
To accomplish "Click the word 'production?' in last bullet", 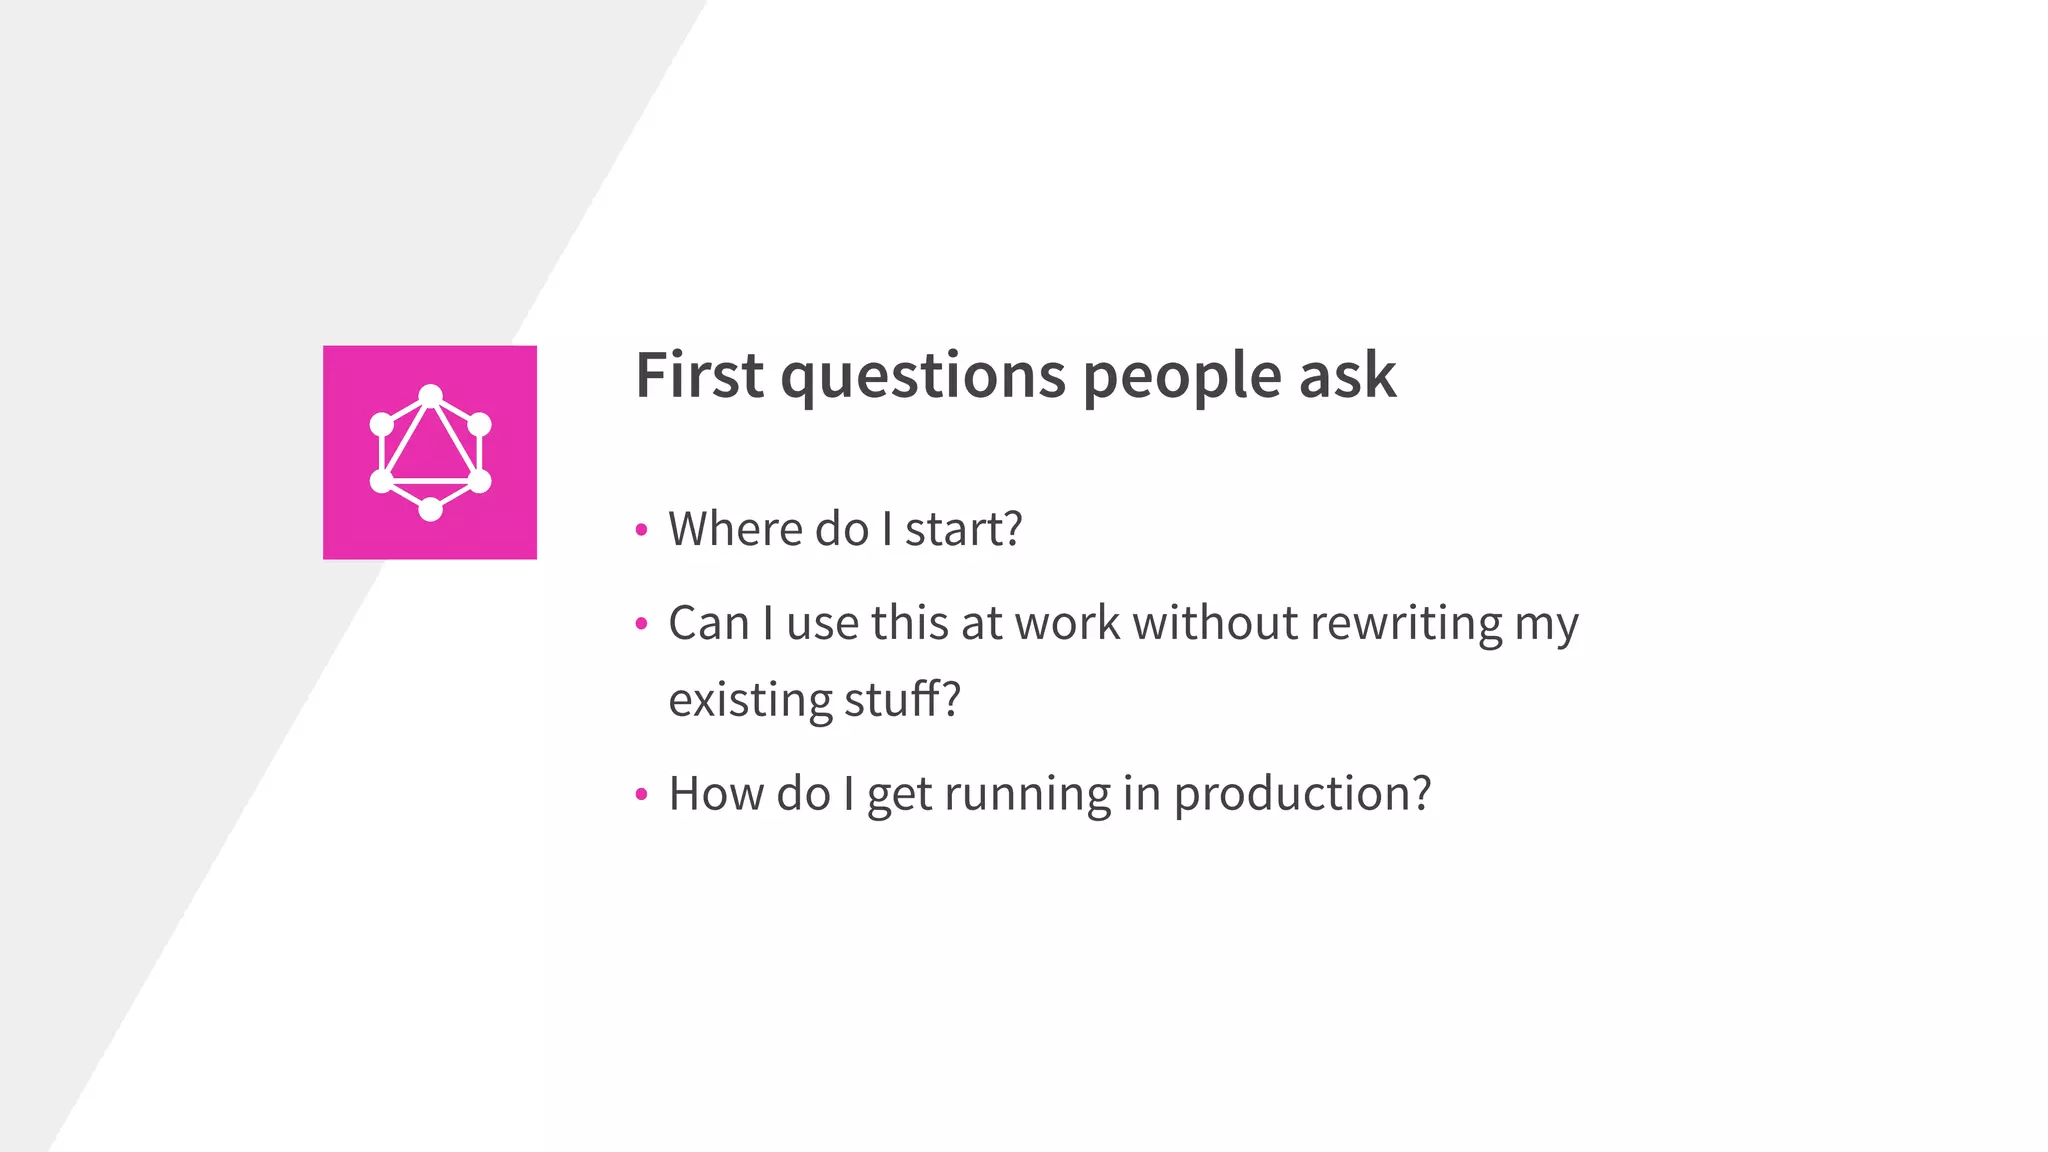I will (x=1302, y=794).
